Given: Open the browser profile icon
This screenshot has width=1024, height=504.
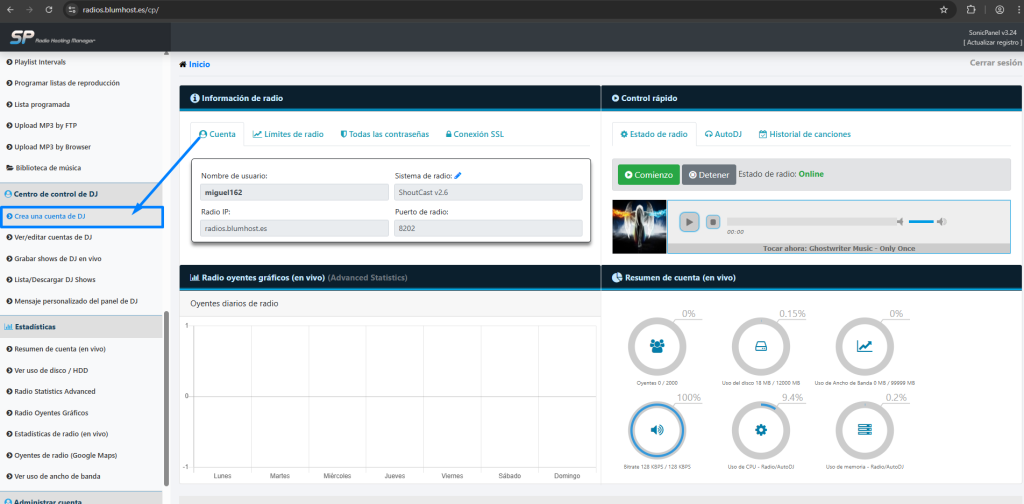Looking at the screenshot, I should click(x=999, y=10).
